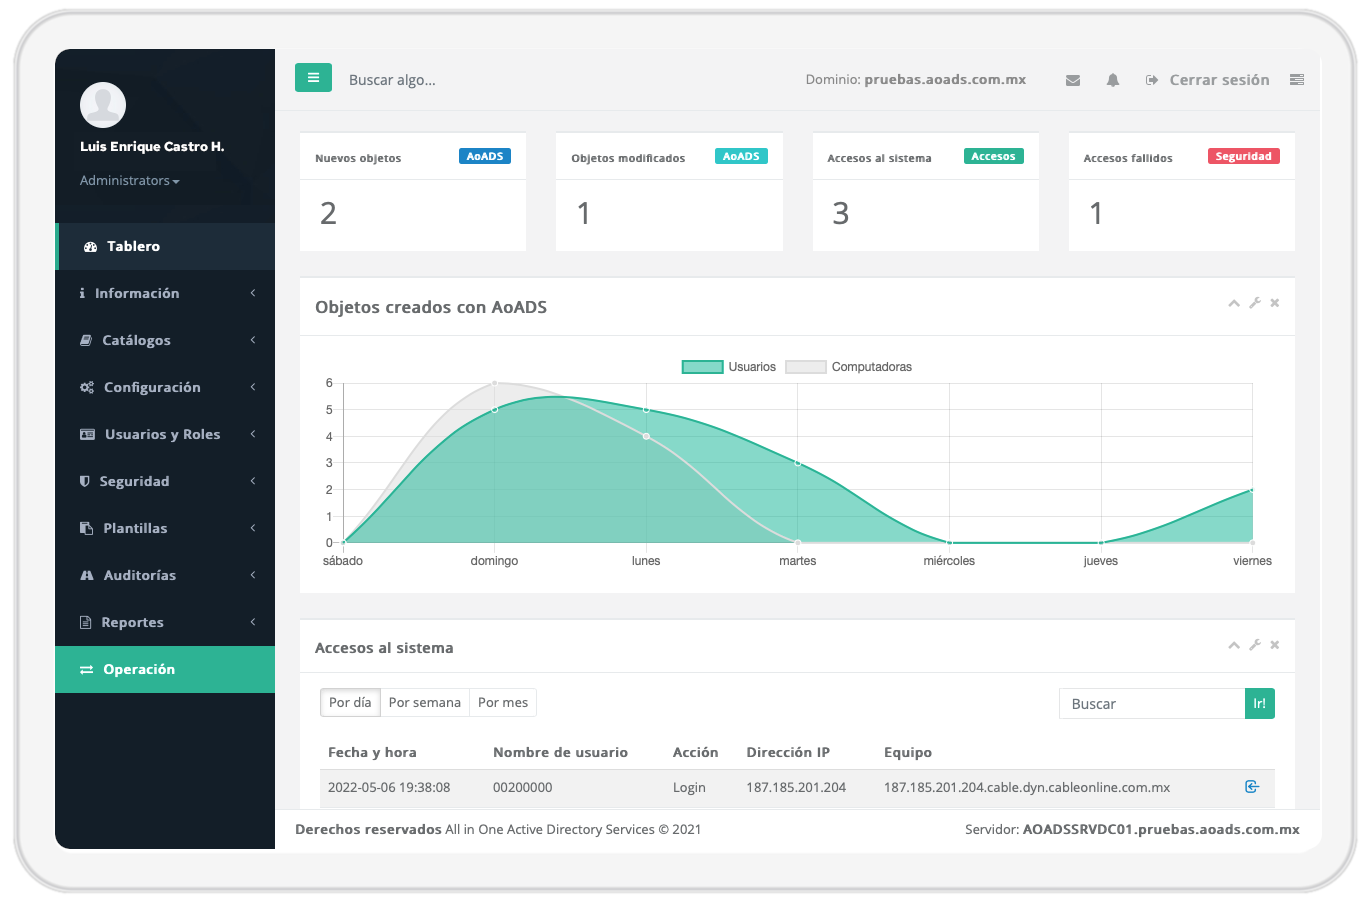Click the domain pruebas.aoads.com.mx text
Viewport: 1370px width, 902px height.
pos(945,79)
